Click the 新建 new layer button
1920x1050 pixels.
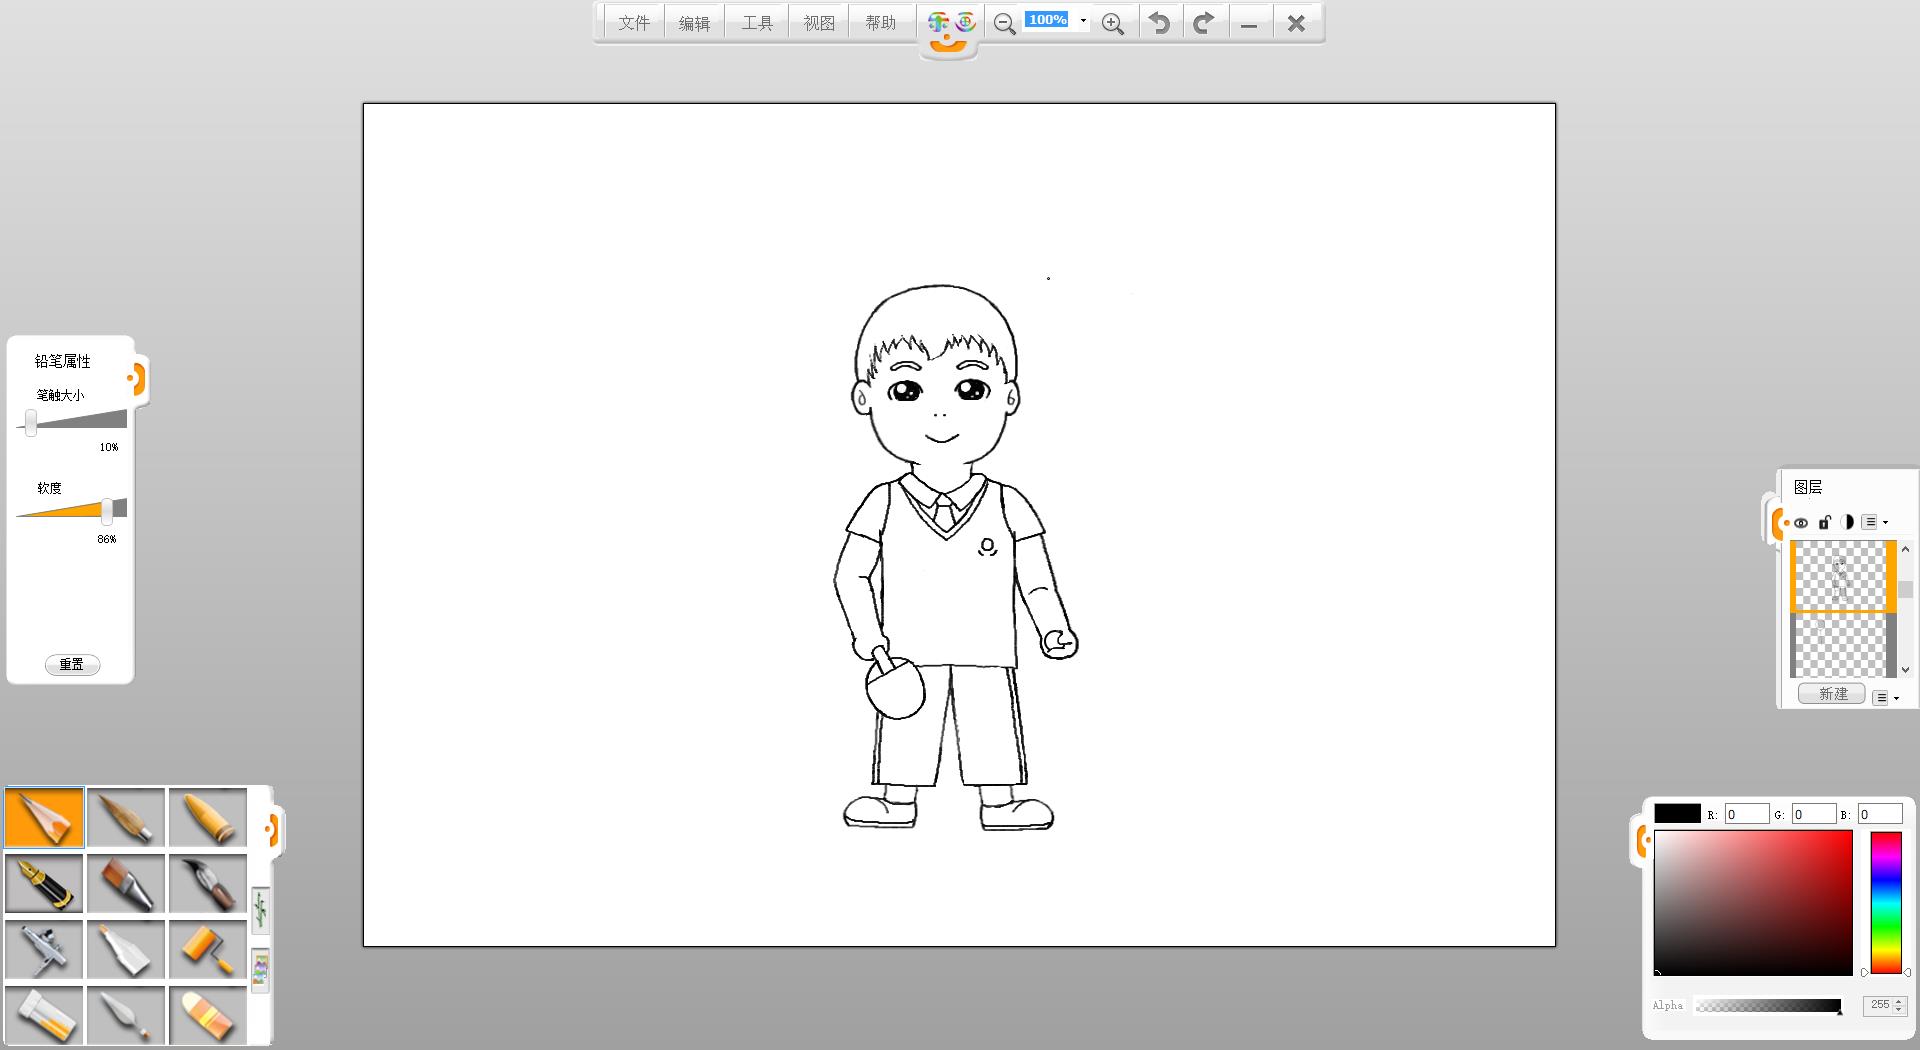[x=1832, y=694]
